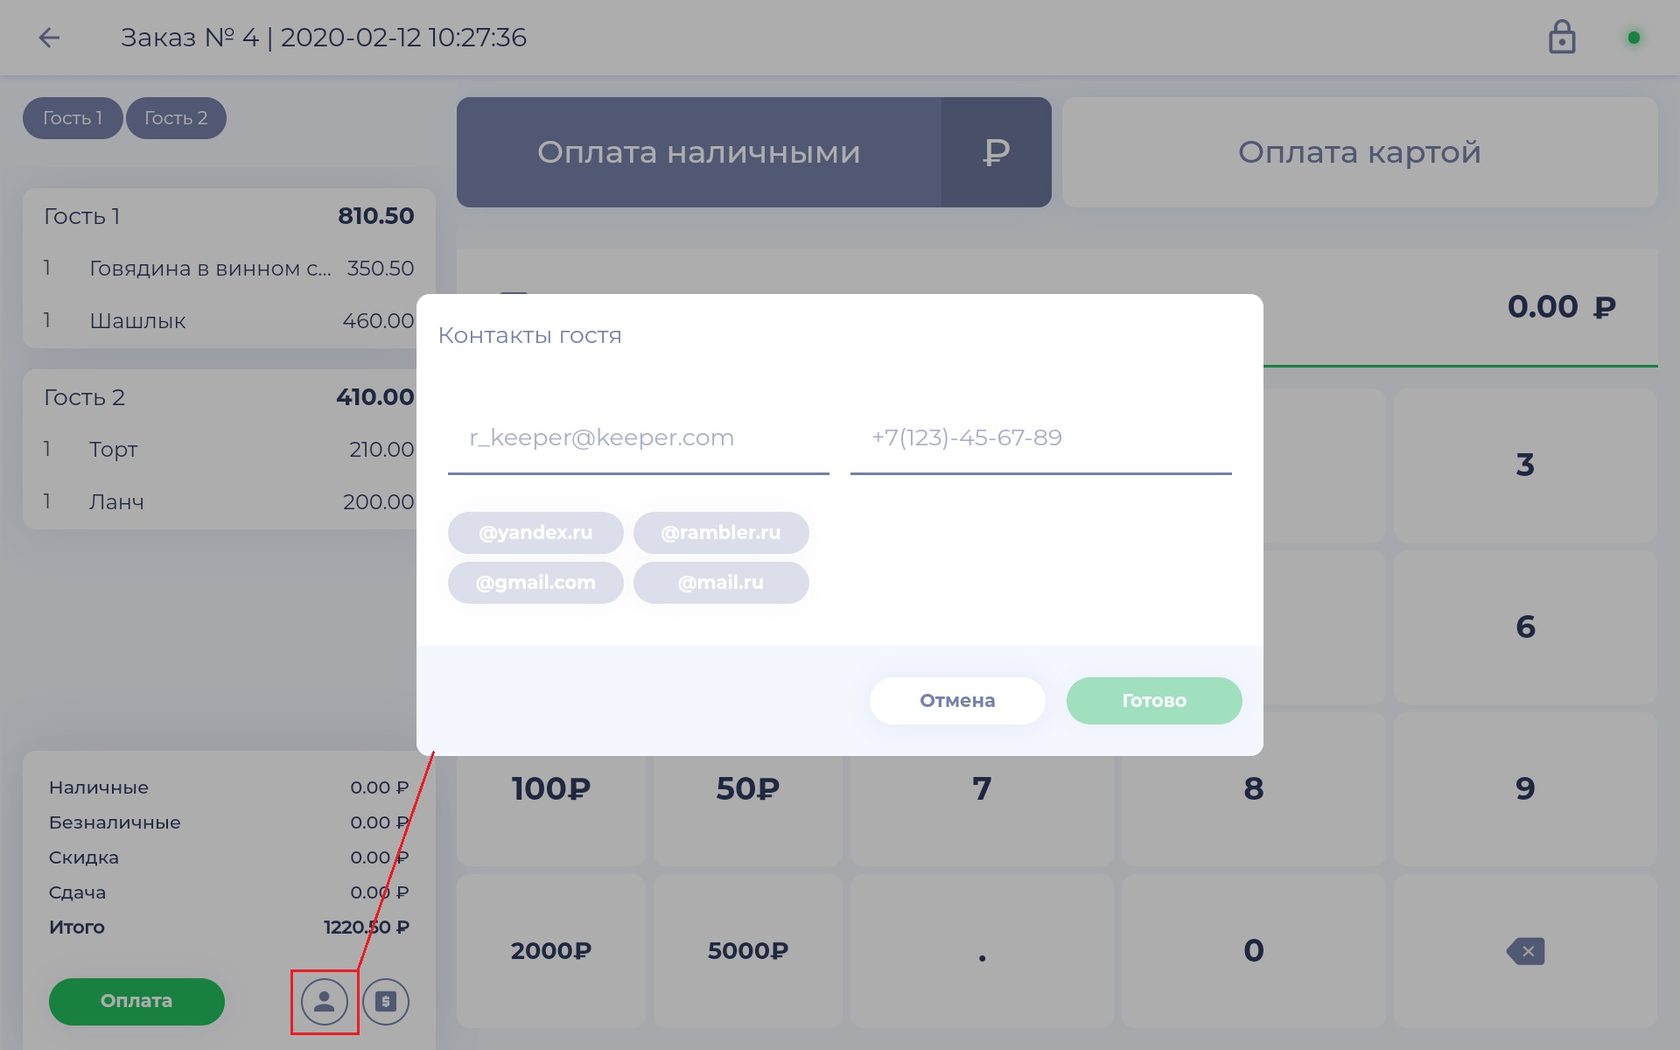Click the ruble symbol on cash button

996,152
